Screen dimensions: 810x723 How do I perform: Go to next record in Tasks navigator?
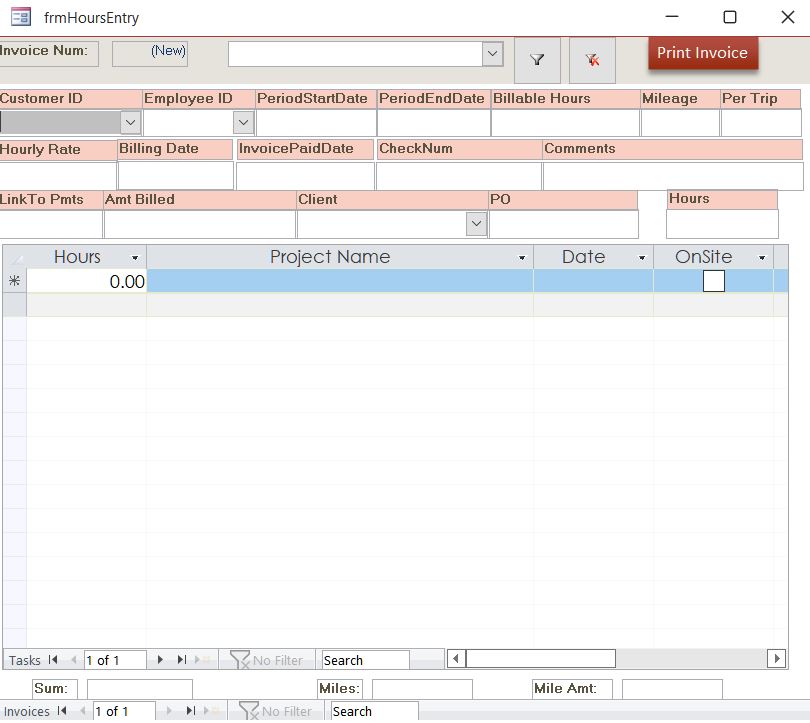click(x=160, y=659)
